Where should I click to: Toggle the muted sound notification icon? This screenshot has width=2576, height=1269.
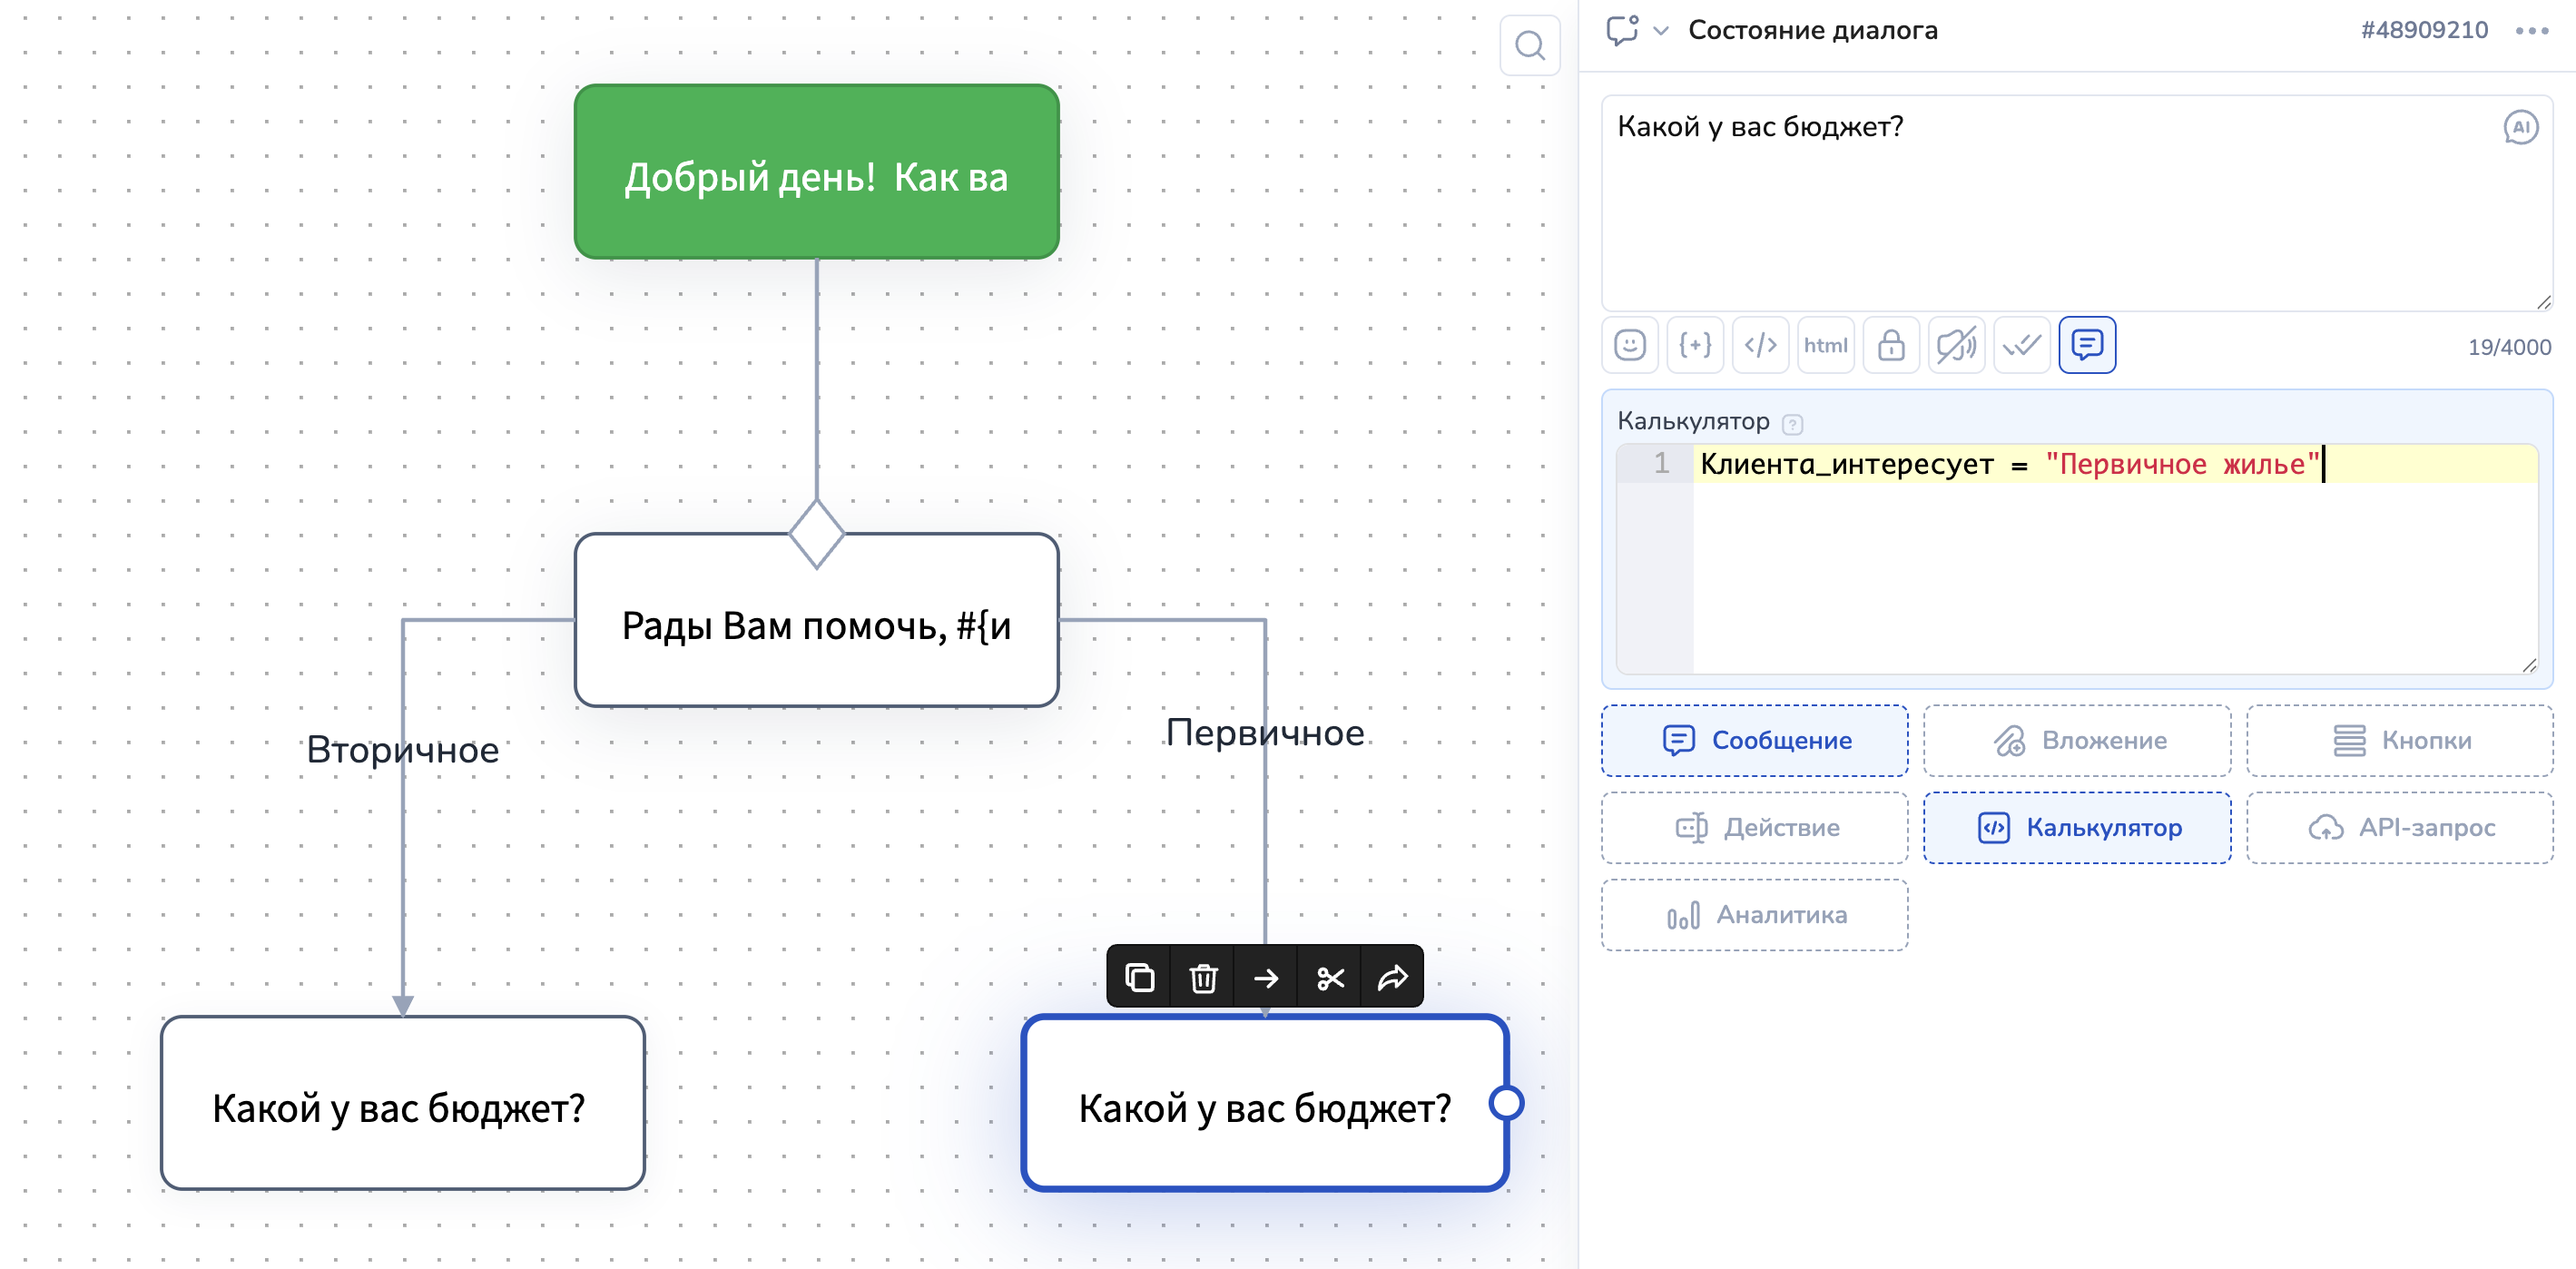1956,345
